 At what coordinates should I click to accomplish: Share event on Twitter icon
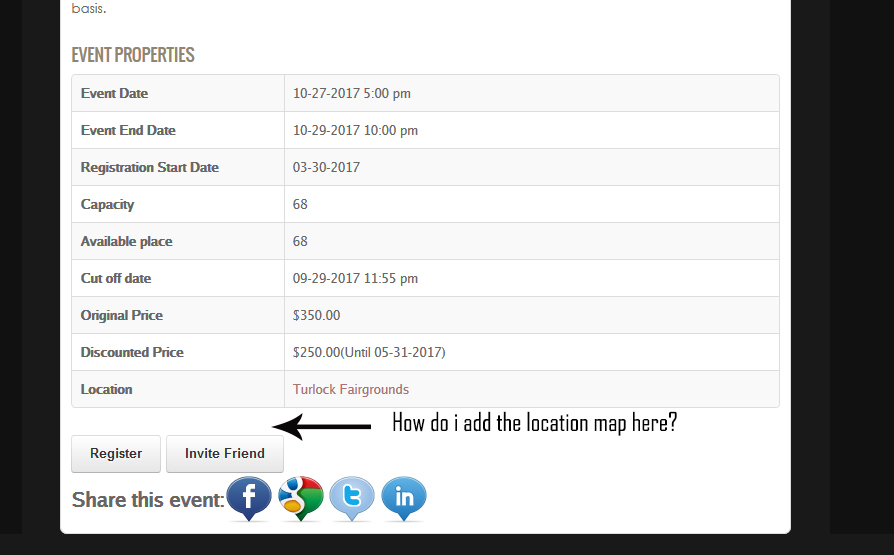(352, 497)
